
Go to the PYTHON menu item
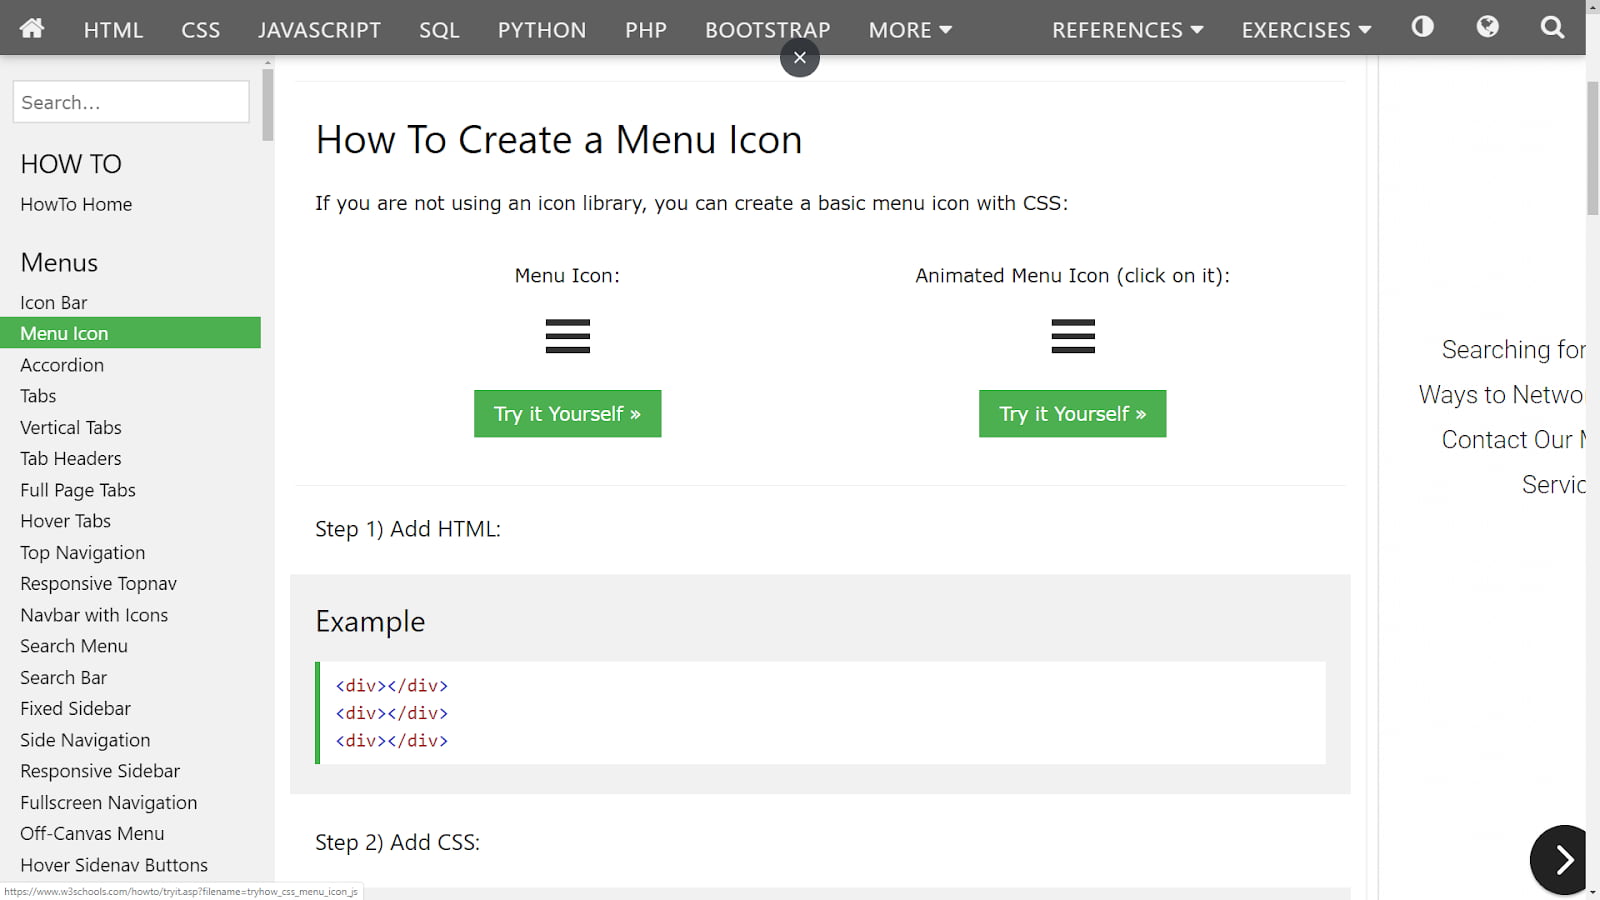pyautogui.click(x=542, y=30)
